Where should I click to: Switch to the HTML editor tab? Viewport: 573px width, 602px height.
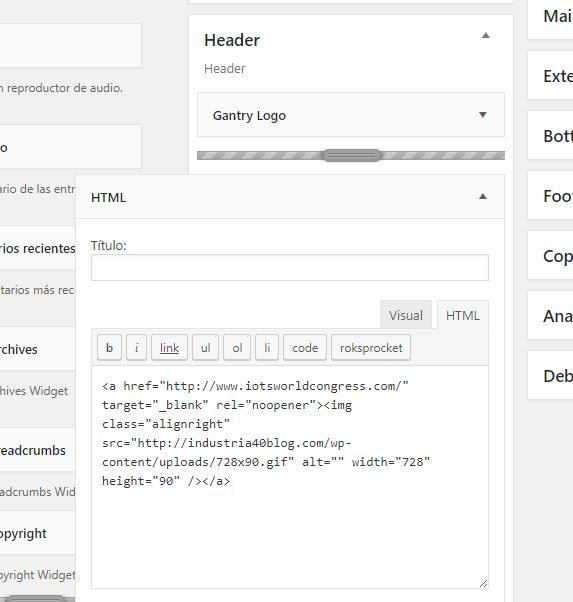coord(462,315)
